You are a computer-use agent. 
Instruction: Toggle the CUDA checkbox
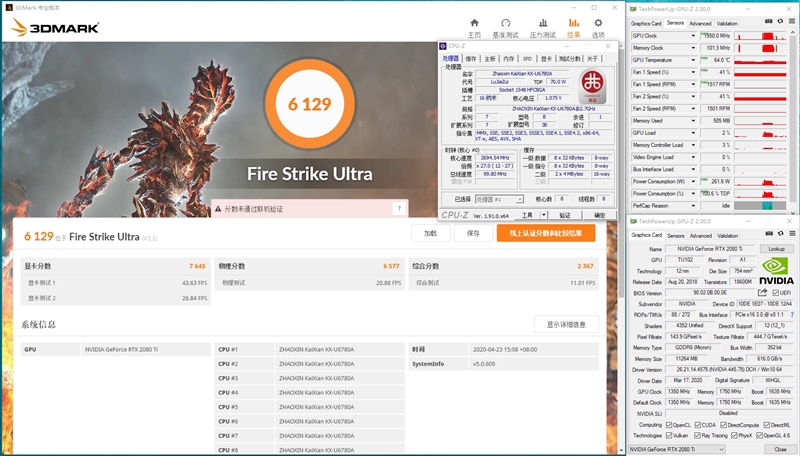tap(697, 425)
